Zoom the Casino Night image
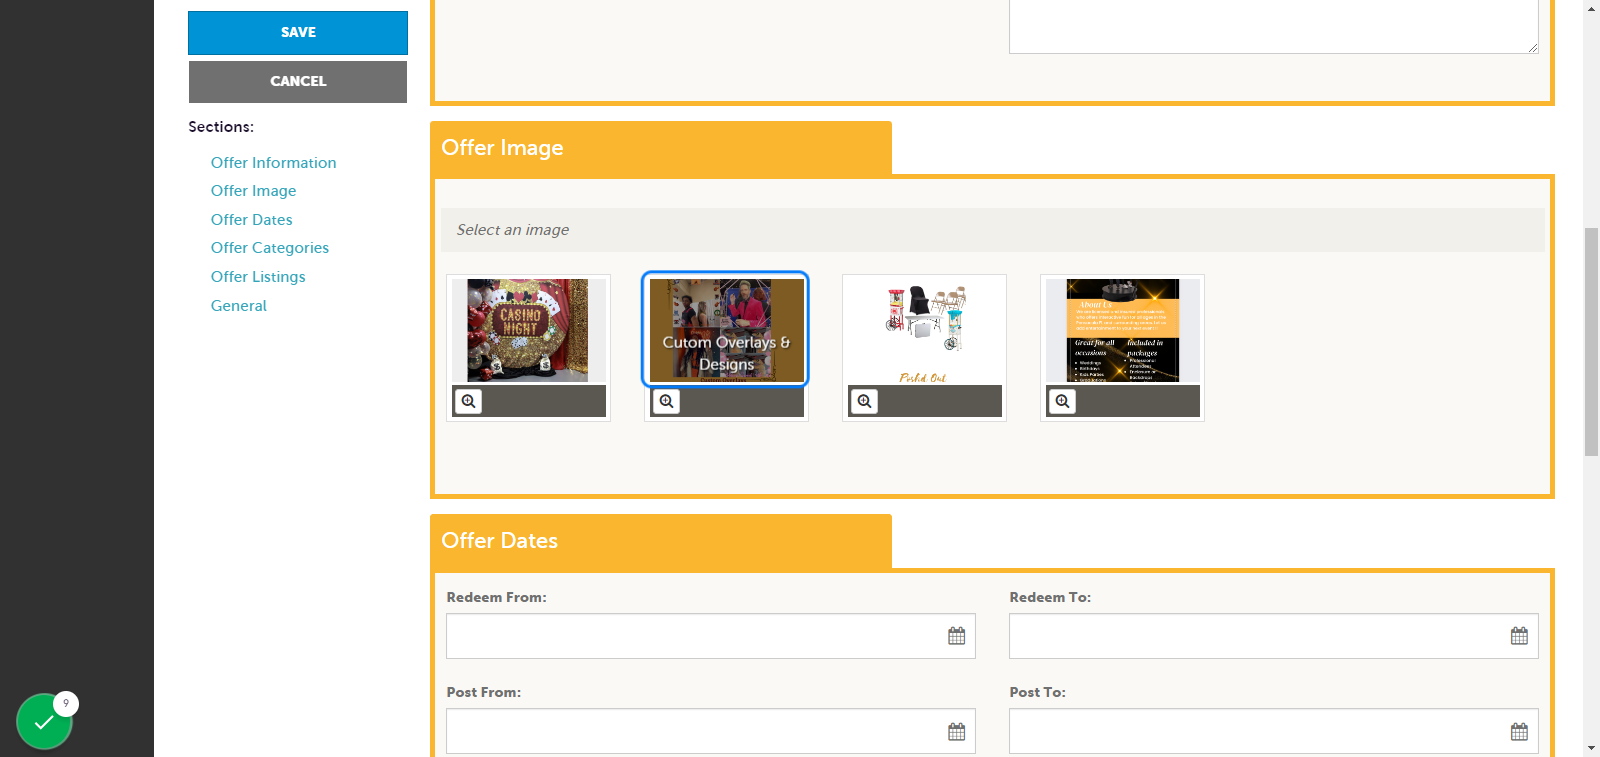The width and height of the screenshot is (1600, 757). 468,401
